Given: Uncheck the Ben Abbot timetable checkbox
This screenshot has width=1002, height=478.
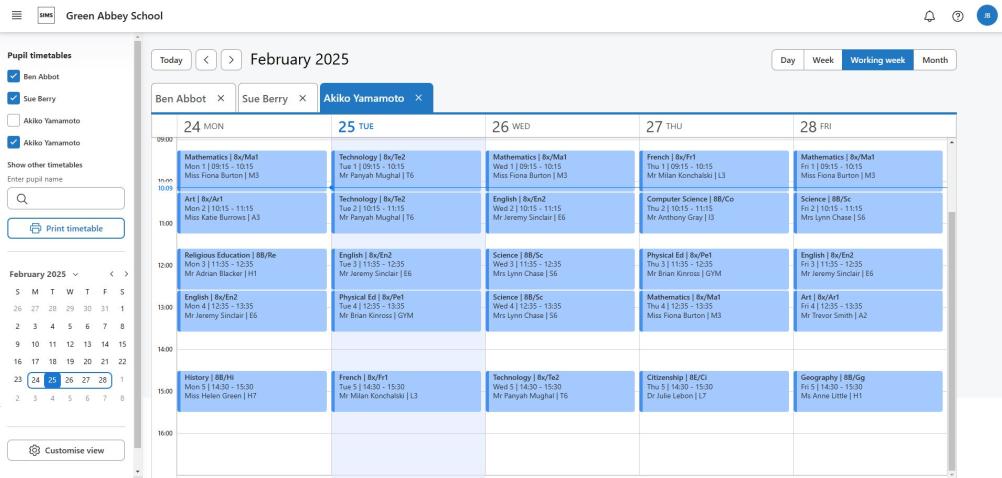Looking at the screenshot, I should tap(13, 75).
